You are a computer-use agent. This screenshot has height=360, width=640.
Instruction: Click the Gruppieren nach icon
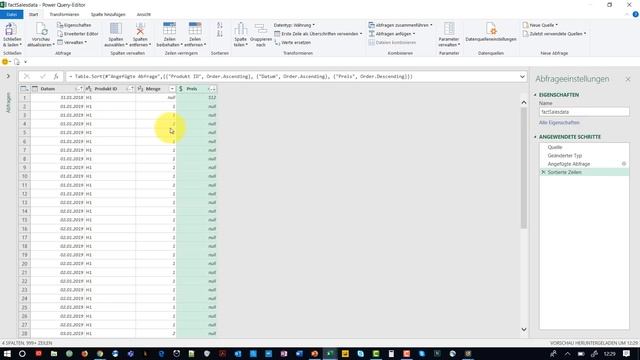point(260,29)
